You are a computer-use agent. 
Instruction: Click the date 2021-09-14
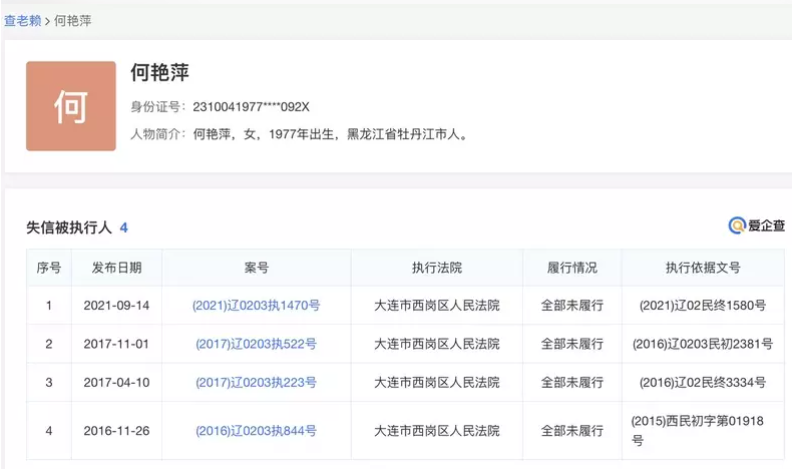coord(117,305)
